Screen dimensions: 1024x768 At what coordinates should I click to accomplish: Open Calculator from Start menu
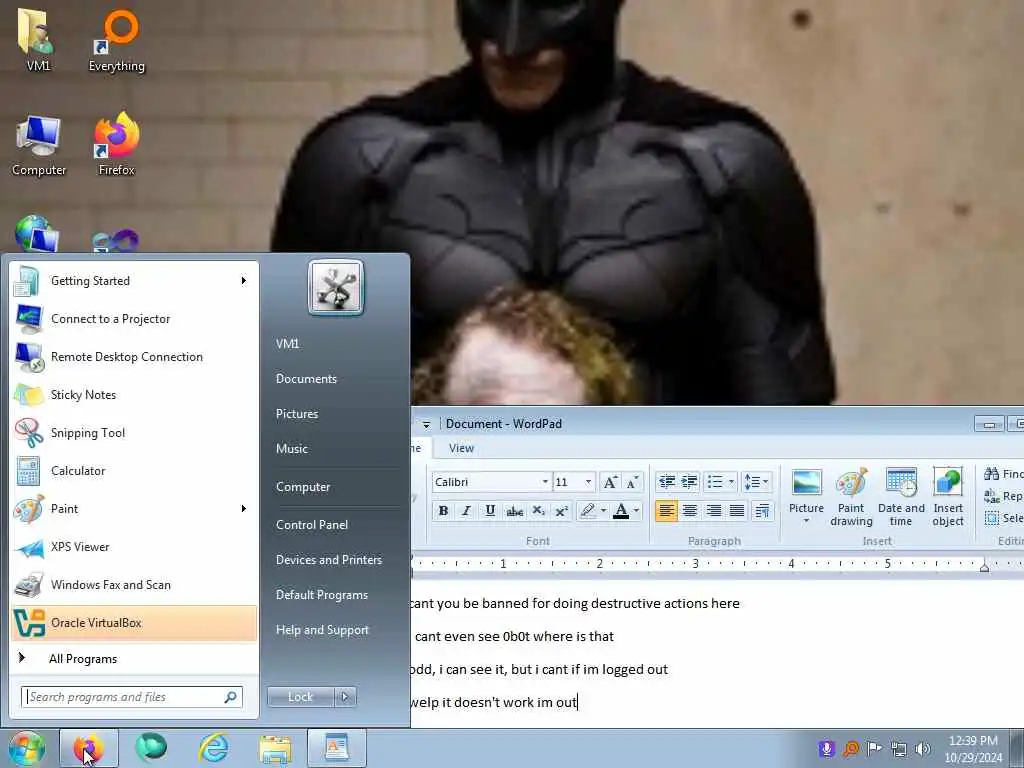coord(134,470)
